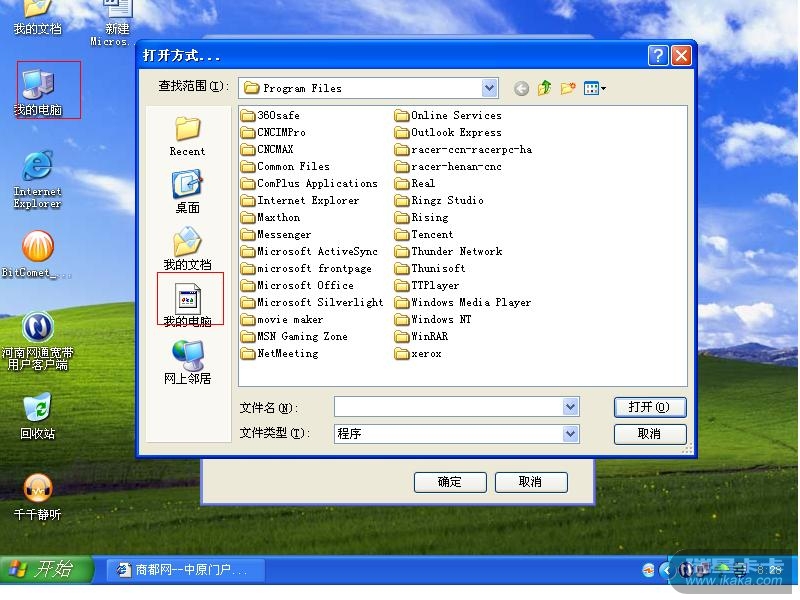Select the Thunisoft folder

coord(430,268)
